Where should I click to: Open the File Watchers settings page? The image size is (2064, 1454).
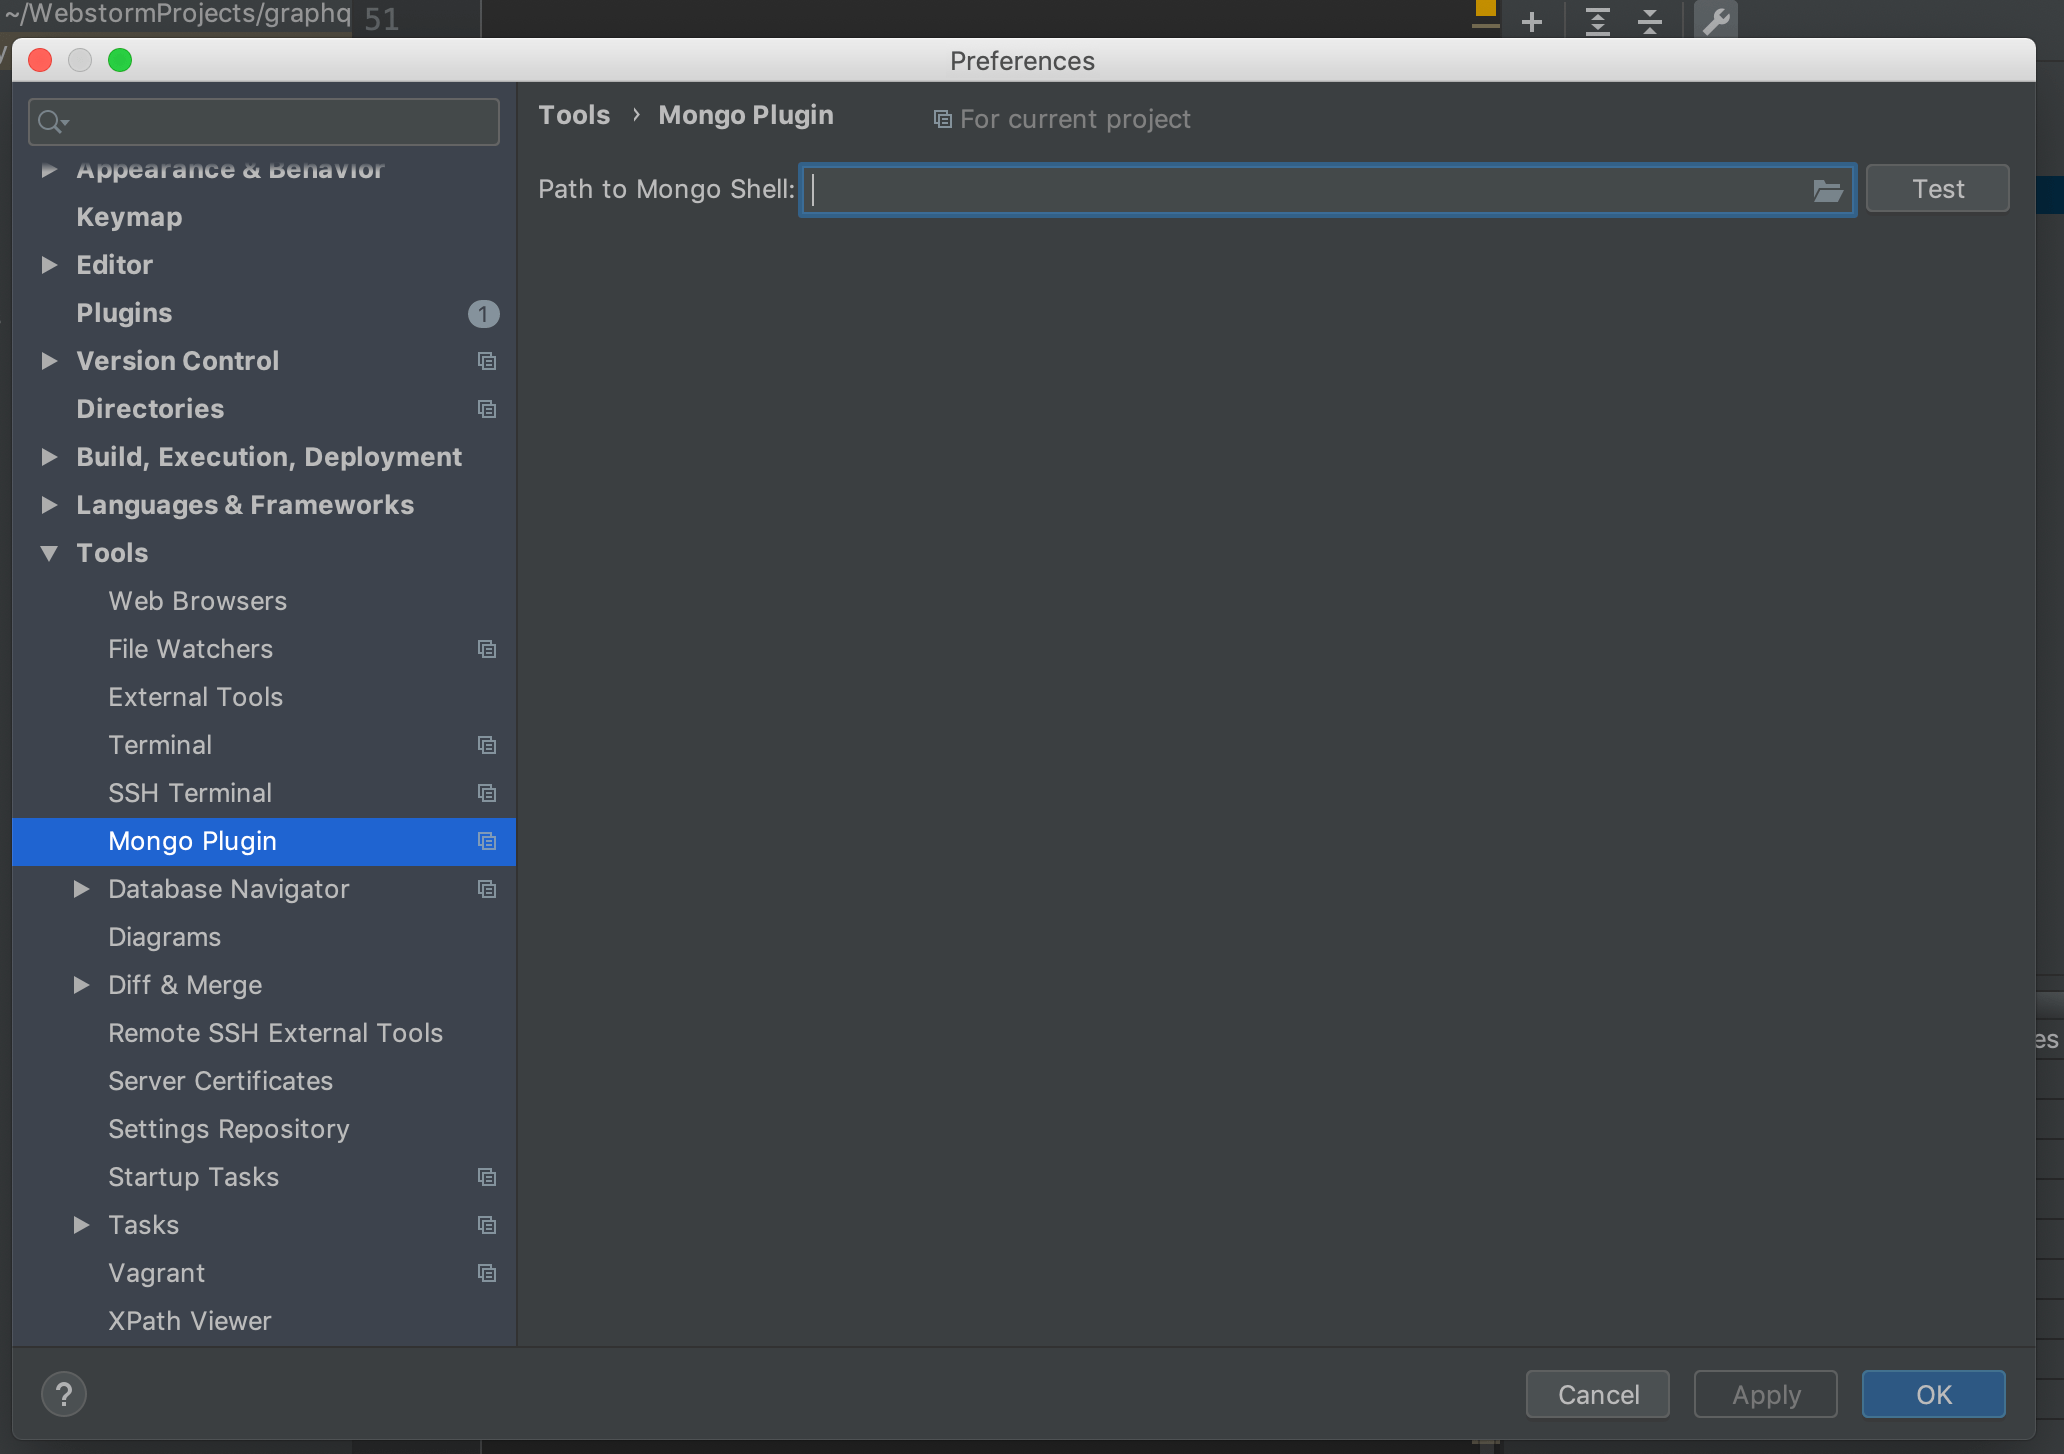190,649
